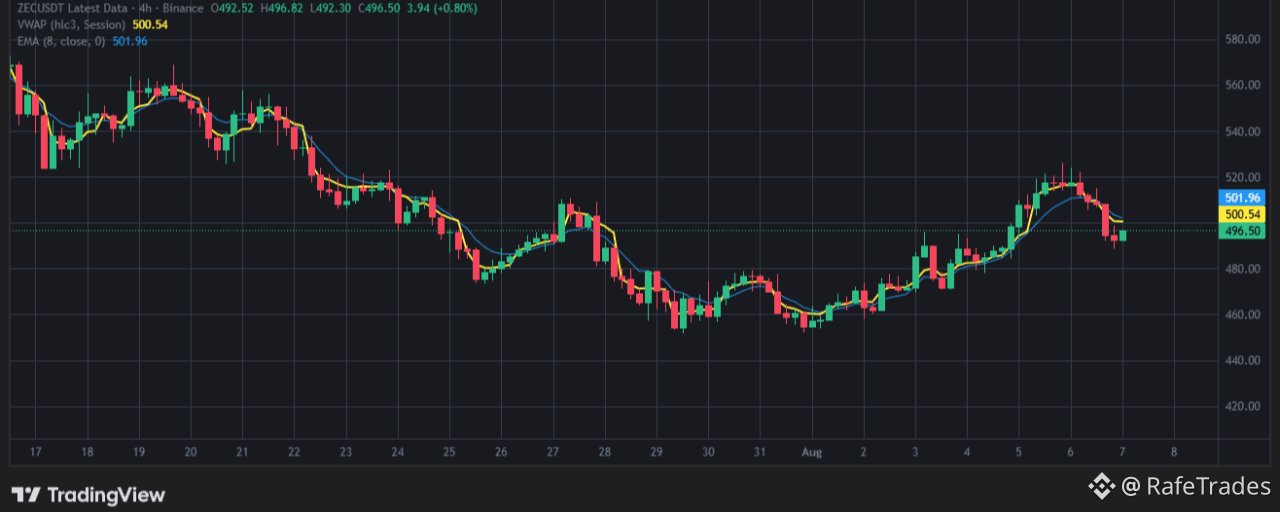The image size is (1280, 512).
Task: Click date 5 on the time axis
Action: point(1018,451)
